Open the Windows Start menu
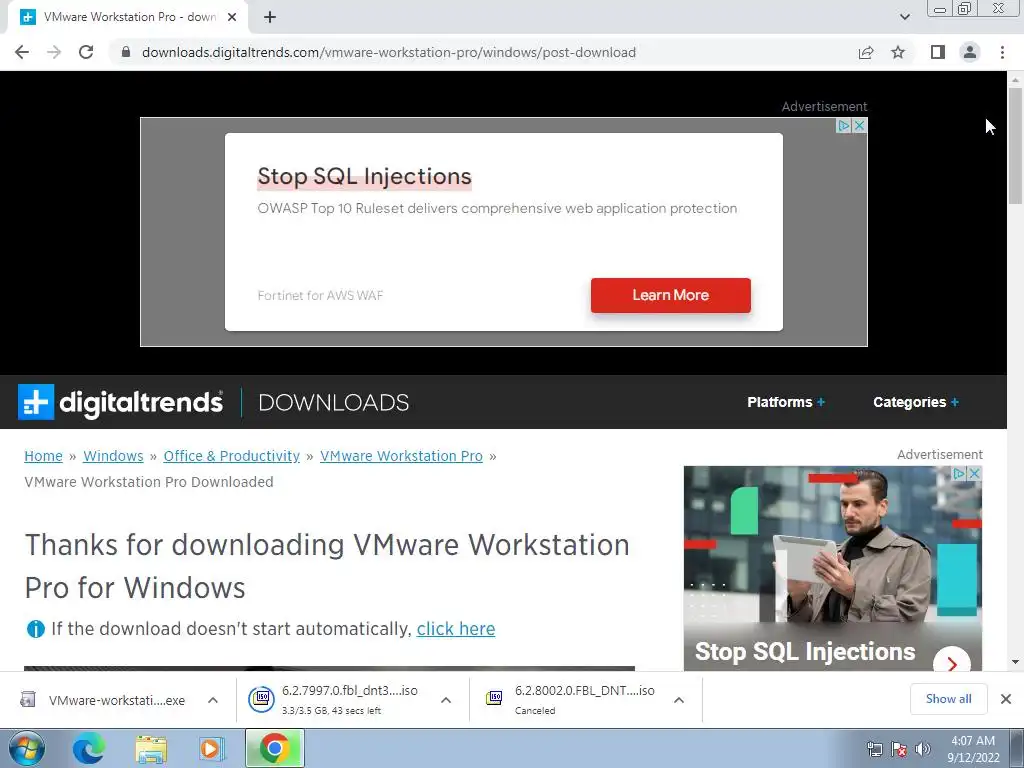Viewport: 1024px width, 768px height. coord(27,748)
